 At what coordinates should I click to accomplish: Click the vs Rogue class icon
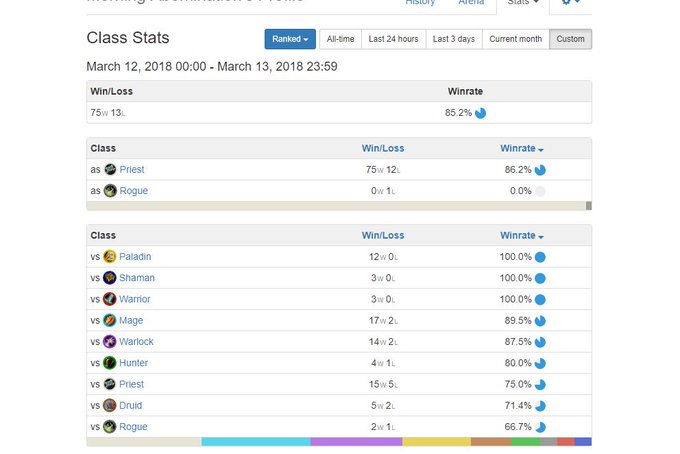point(110,427)
